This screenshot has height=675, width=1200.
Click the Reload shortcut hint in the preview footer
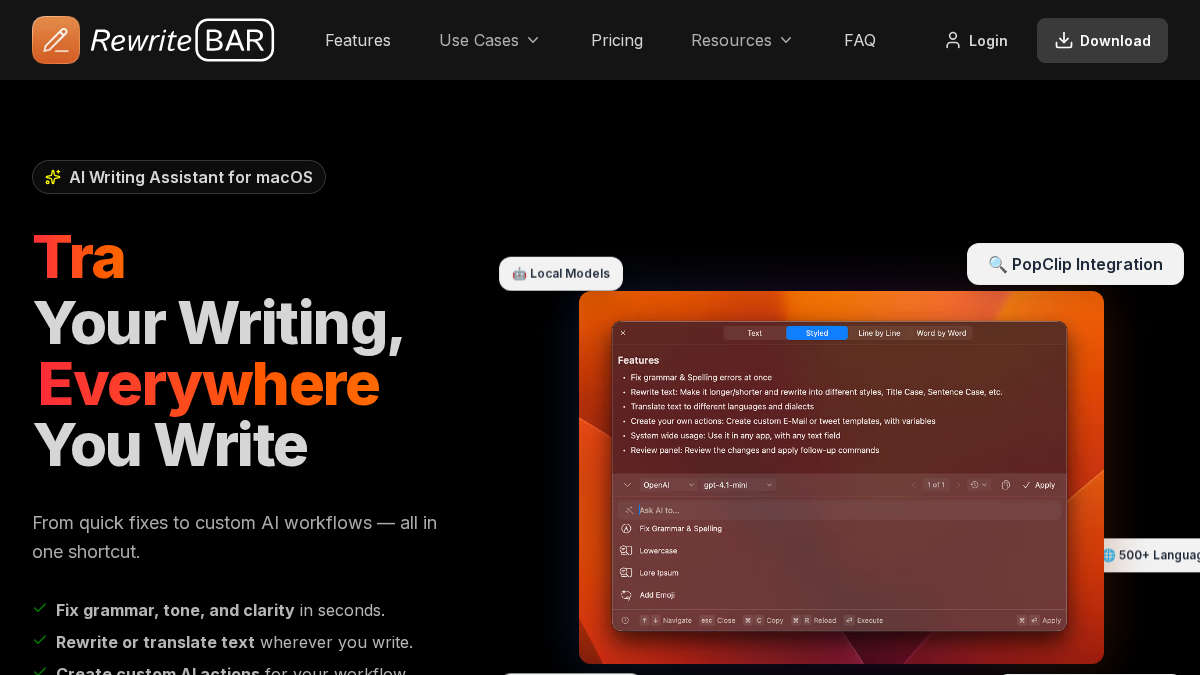[813, 620]
